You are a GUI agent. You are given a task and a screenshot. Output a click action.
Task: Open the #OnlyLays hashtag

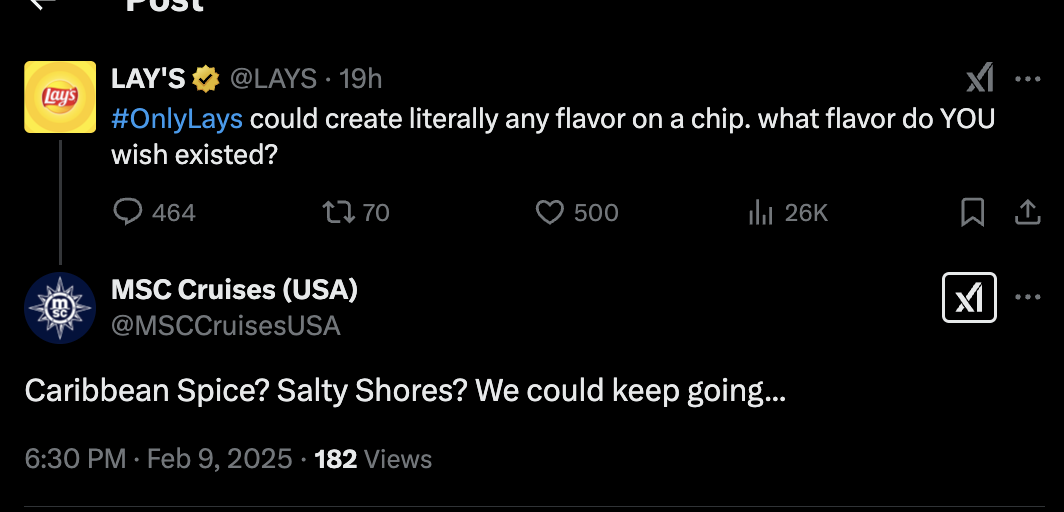[x=177, y=118]
